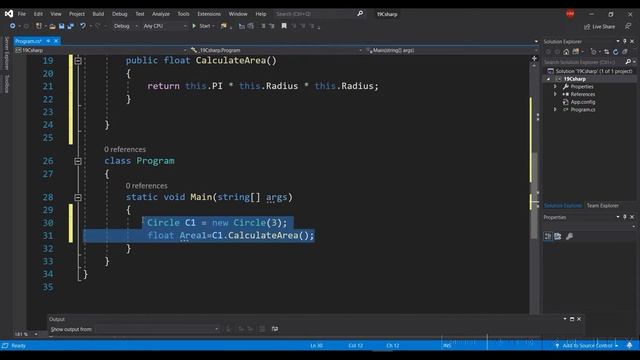Click the pin icon on Program.cs tab

[x=48, y=41]
